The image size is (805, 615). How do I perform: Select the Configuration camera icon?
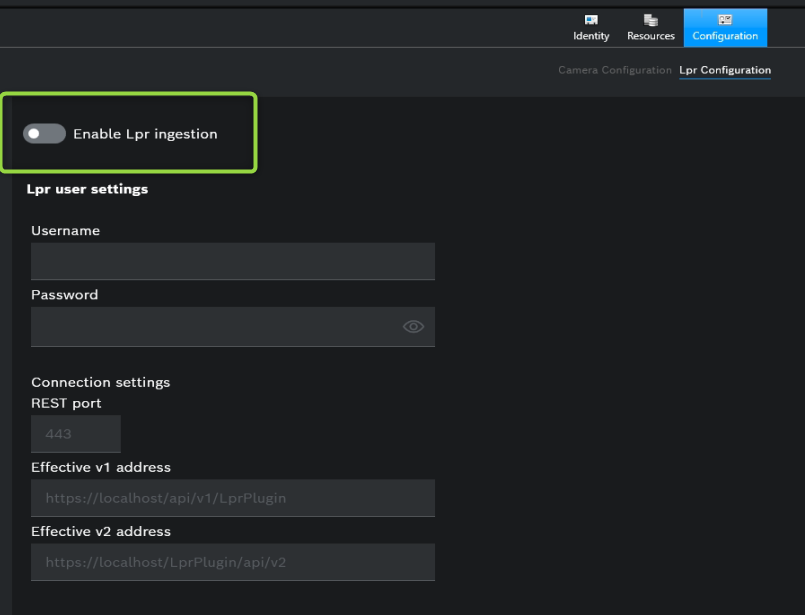724,21
